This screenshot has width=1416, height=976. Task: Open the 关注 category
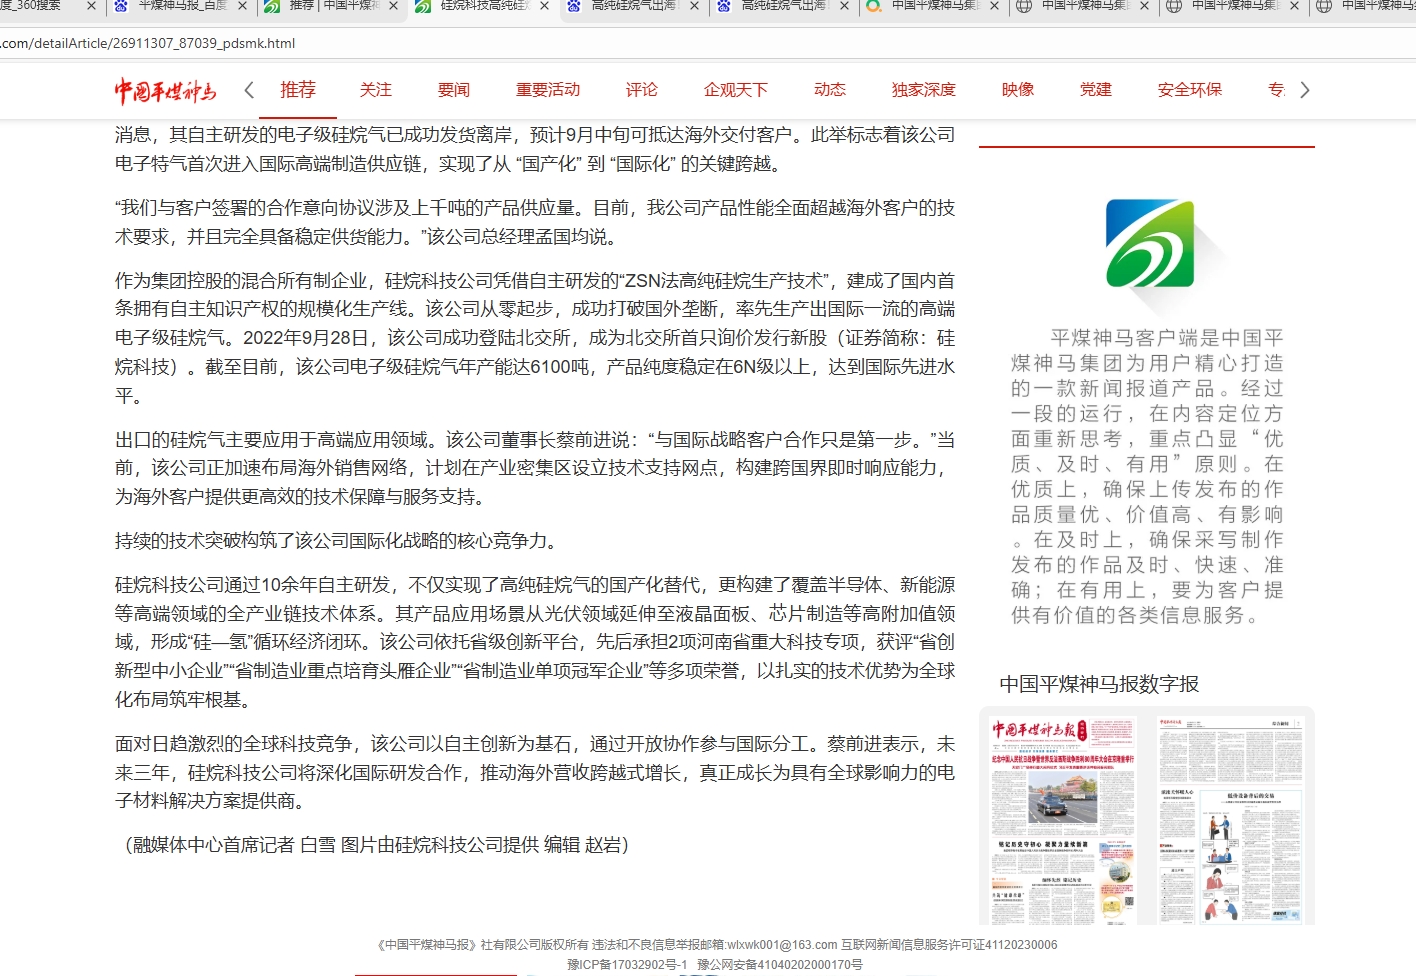click(376, 90)
